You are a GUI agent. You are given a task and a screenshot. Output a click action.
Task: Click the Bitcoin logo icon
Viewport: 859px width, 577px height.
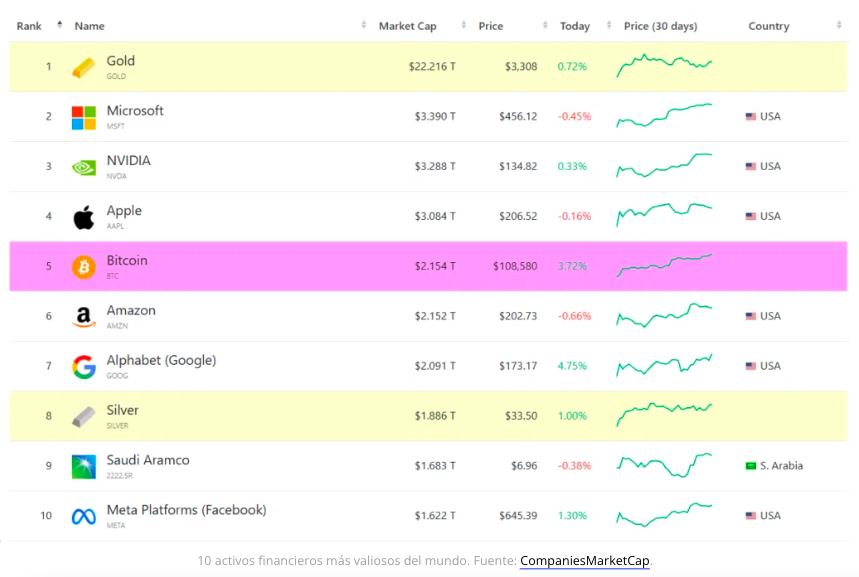(84, 267)
